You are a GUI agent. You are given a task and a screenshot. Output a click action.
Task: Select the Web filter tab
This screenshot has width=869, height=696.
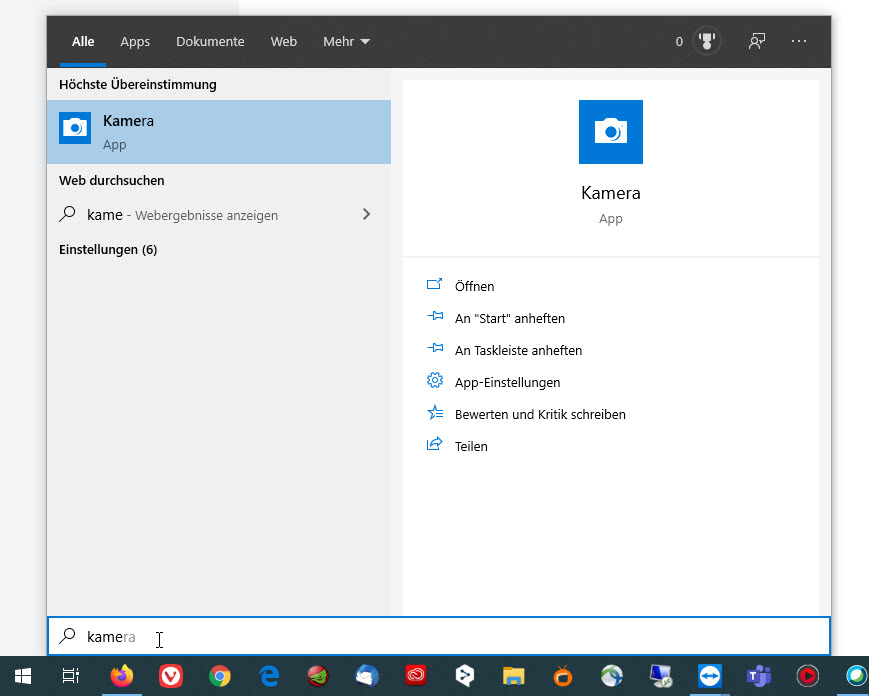(x=284, y=42)
